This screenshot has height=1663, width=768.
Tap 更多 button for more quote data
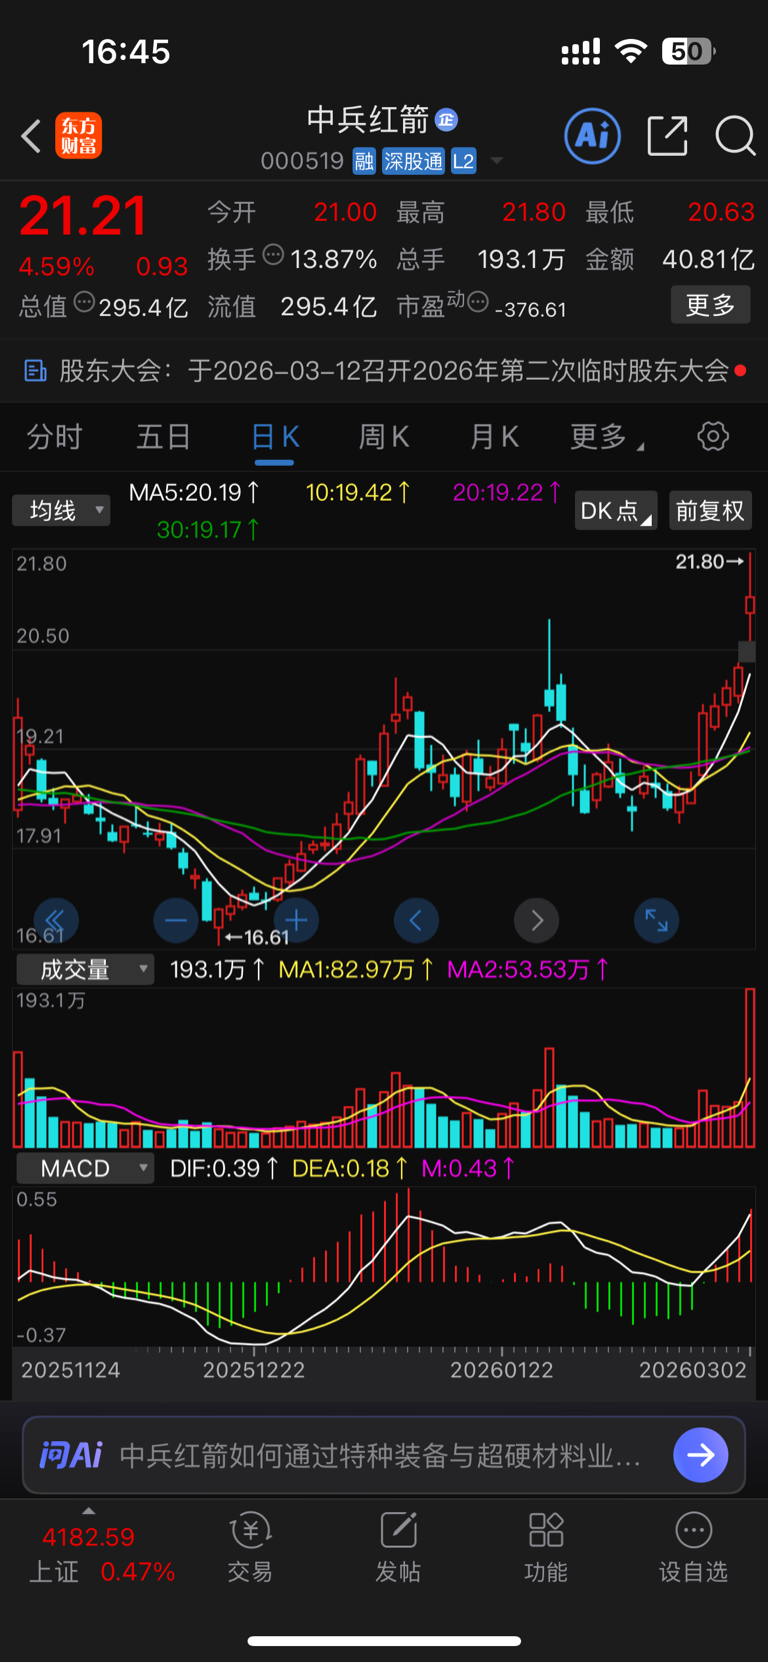710,305
